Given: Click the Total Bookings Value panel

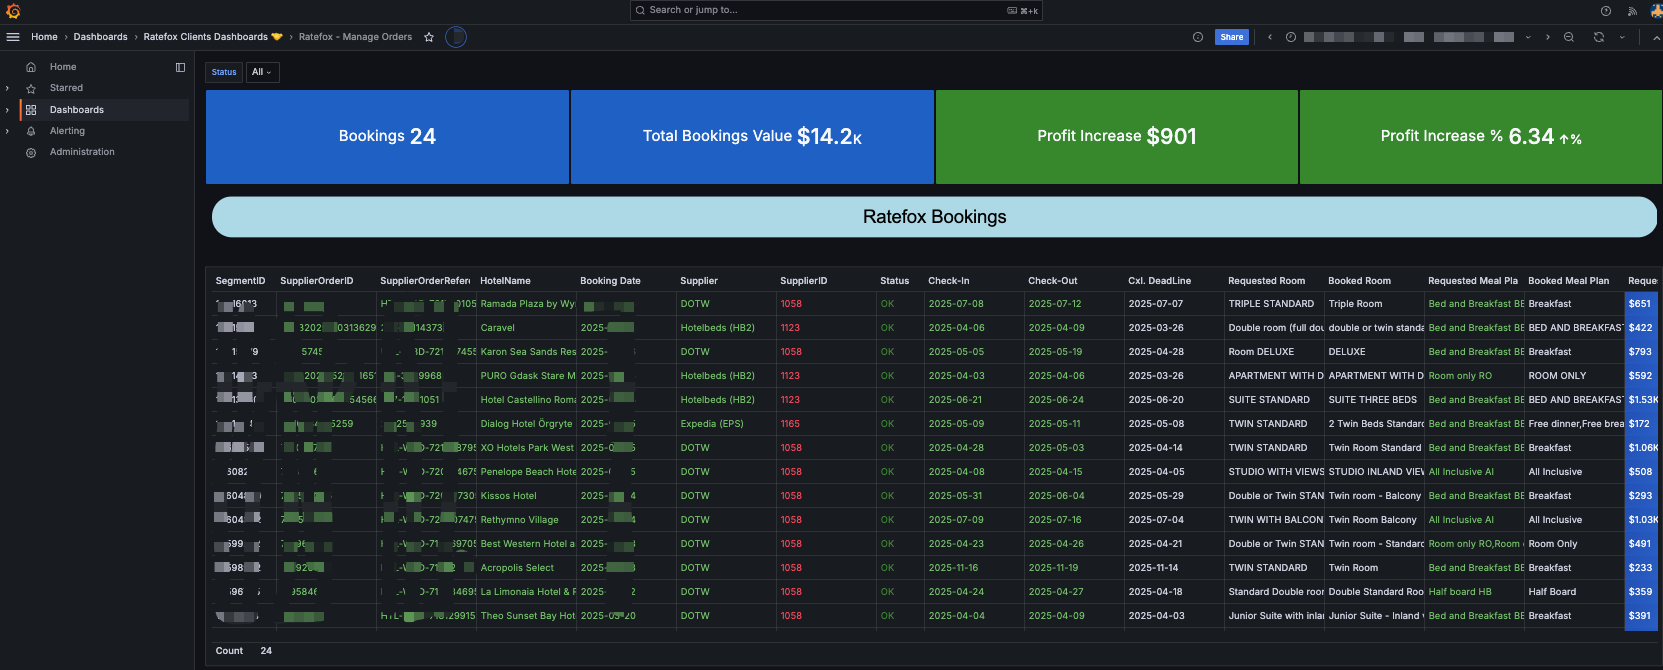Looking at the screenshot, I should click(x=752, y=137).
